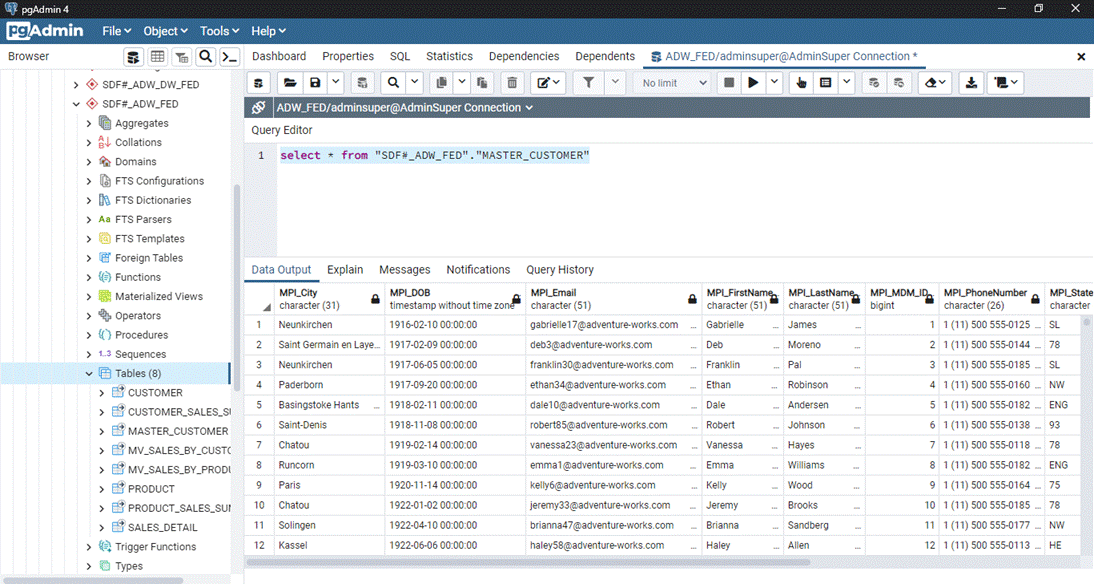Select the SALES_DETAIL table in tree

click(163, 528)
